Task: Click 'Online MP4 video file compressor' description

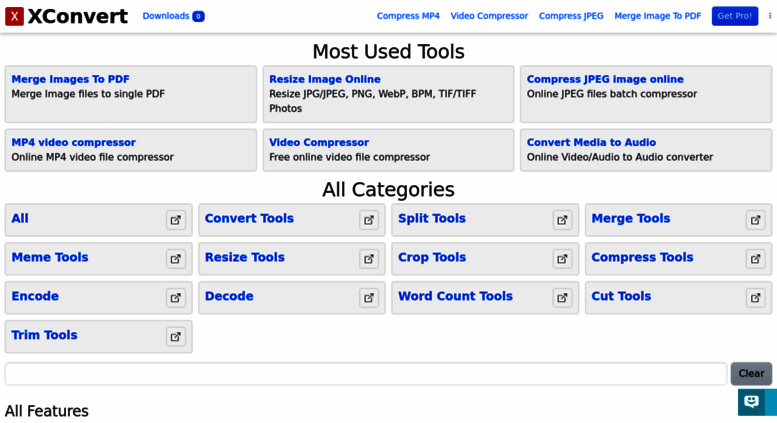Action: coord(93,157)
